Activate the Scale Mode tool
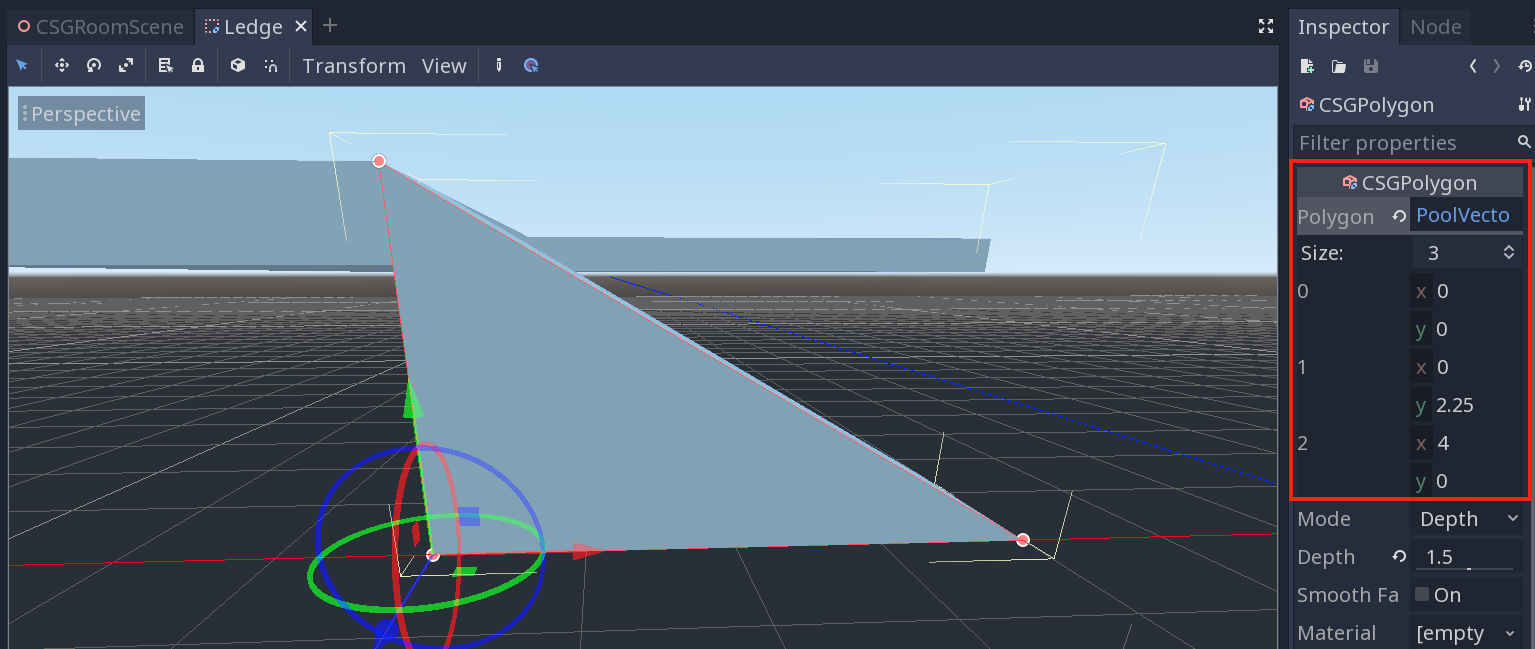The height and width of the screenshot is (649, 1535). (126, 66)
